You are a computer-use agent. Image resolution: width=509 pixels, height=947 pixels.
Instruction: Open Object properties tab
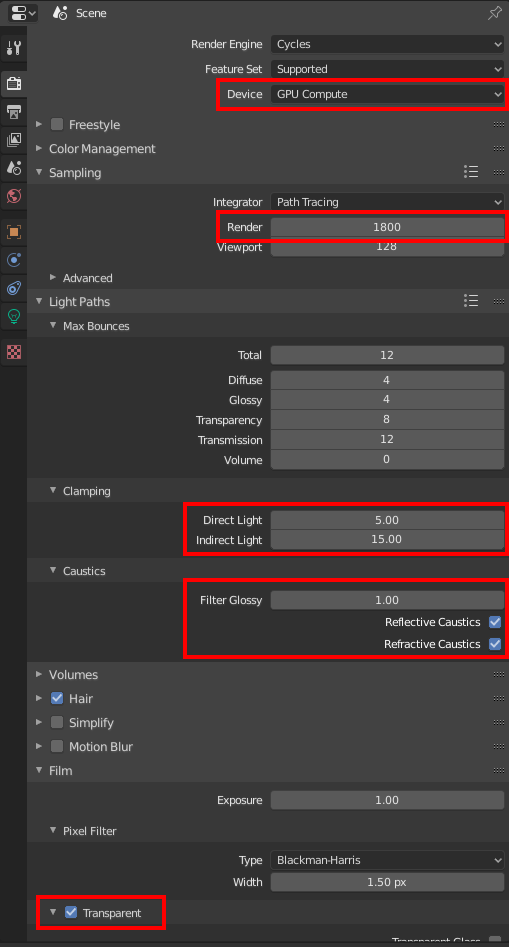(x=14, y=232)
